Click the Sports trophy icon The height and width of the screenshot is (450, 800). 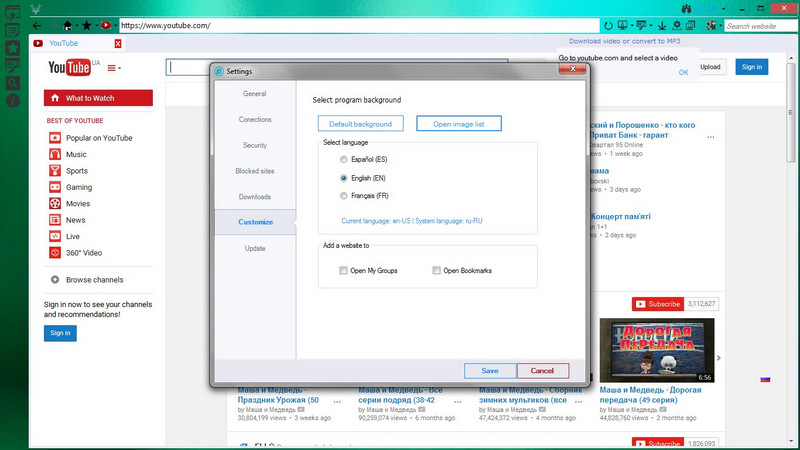(x=55, y=170)
